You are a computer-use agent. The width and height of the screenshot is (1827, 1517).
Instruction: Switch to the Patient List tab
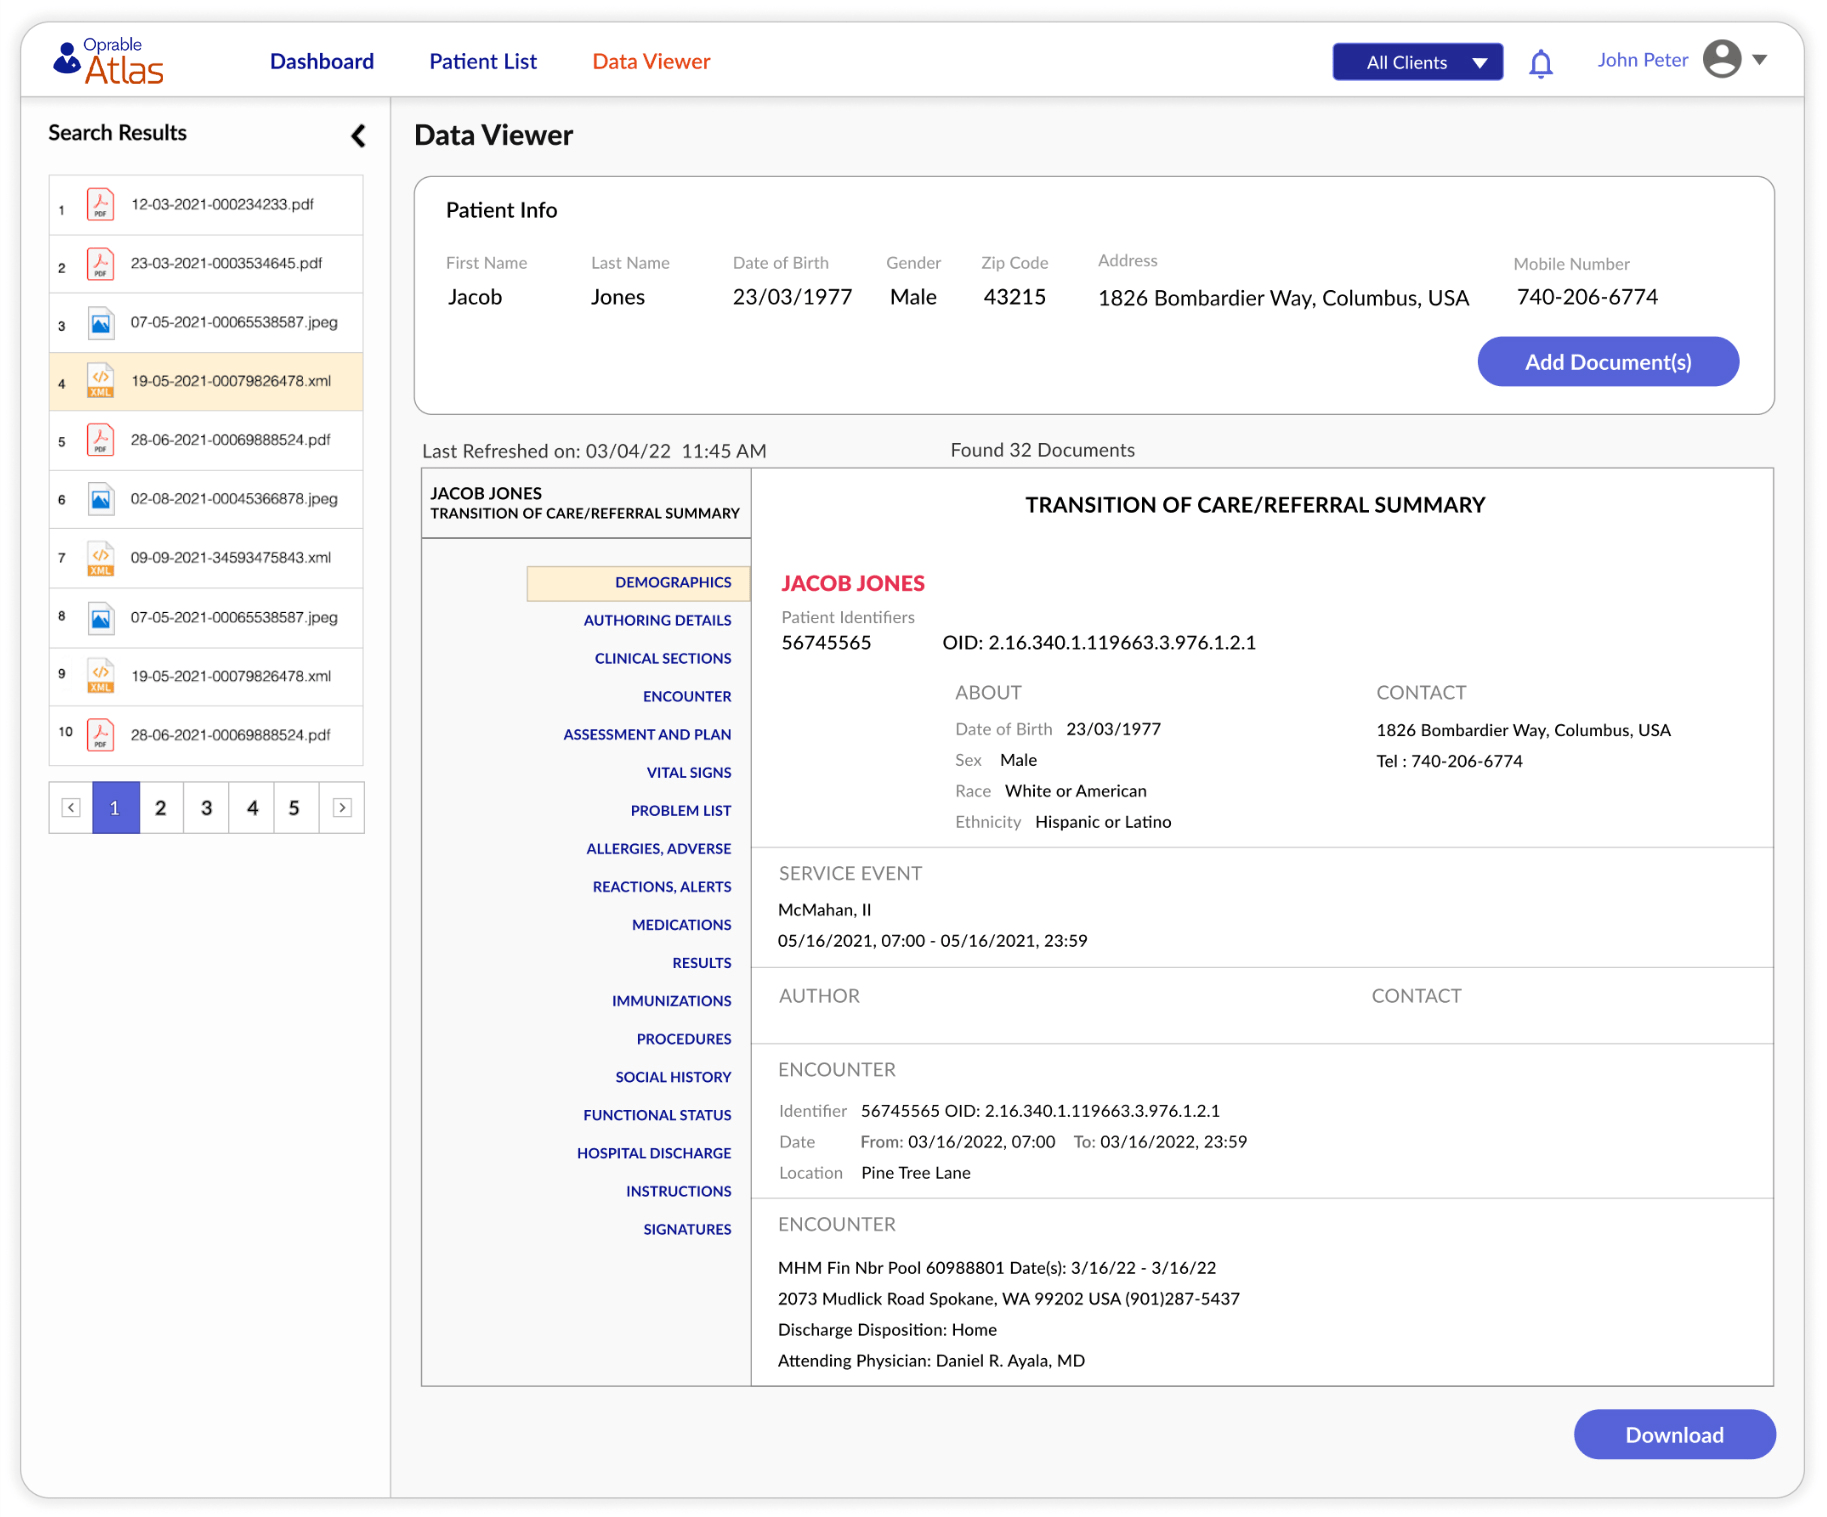[483, 61]
